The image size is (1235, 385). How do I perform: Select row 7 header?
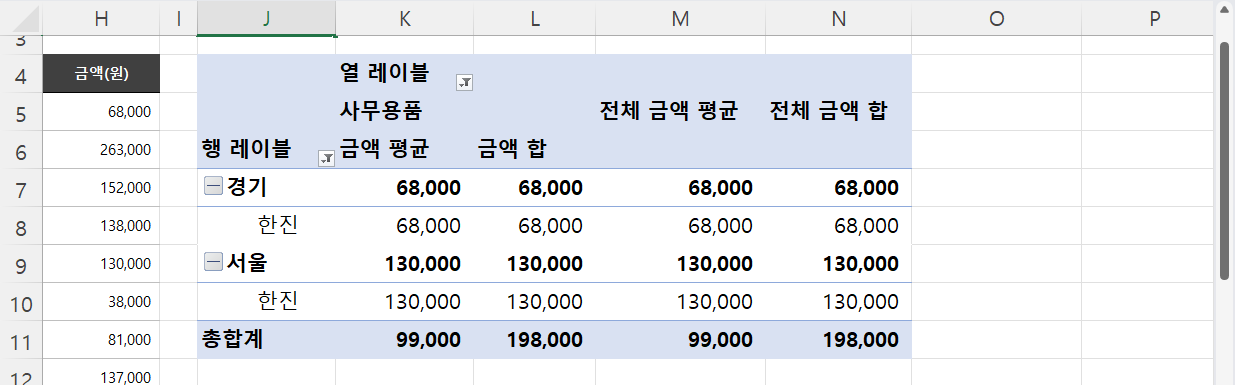21,187
